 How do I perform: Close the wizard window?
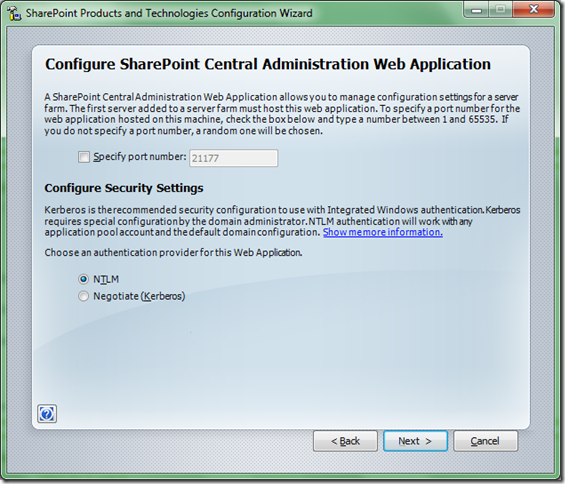(533, 9)
